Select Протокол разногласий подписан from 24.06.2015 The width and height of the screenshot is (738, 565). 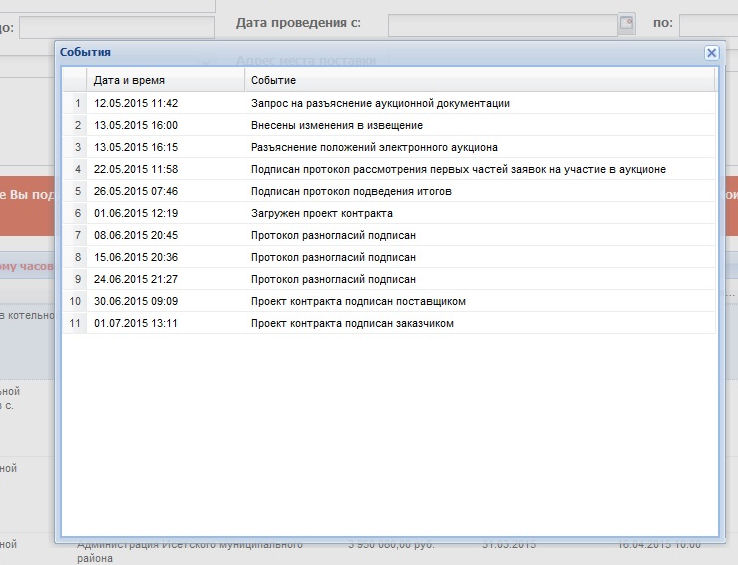pos(332,279)
